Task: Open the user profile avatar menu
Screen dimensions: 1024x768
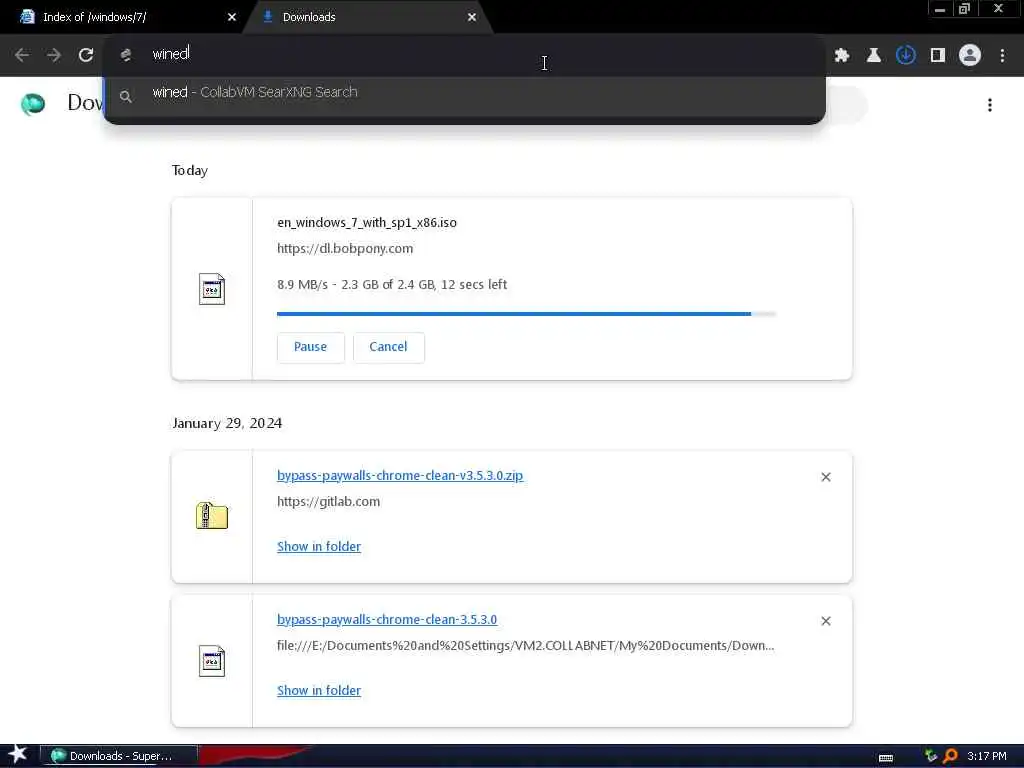Action: click(970, 56)
